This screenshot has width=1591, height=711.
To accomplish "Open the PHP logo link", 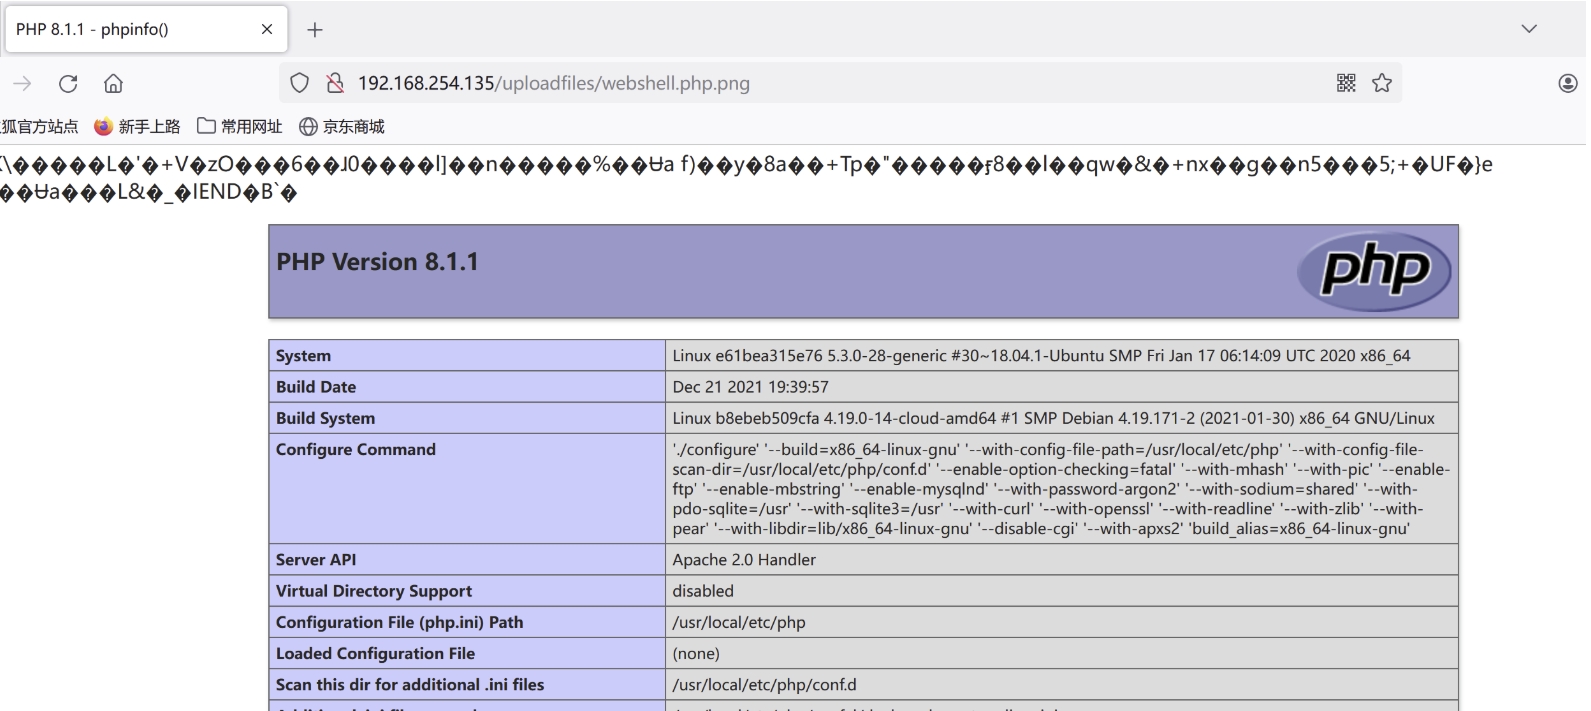I will click(x=1374, y=271).
